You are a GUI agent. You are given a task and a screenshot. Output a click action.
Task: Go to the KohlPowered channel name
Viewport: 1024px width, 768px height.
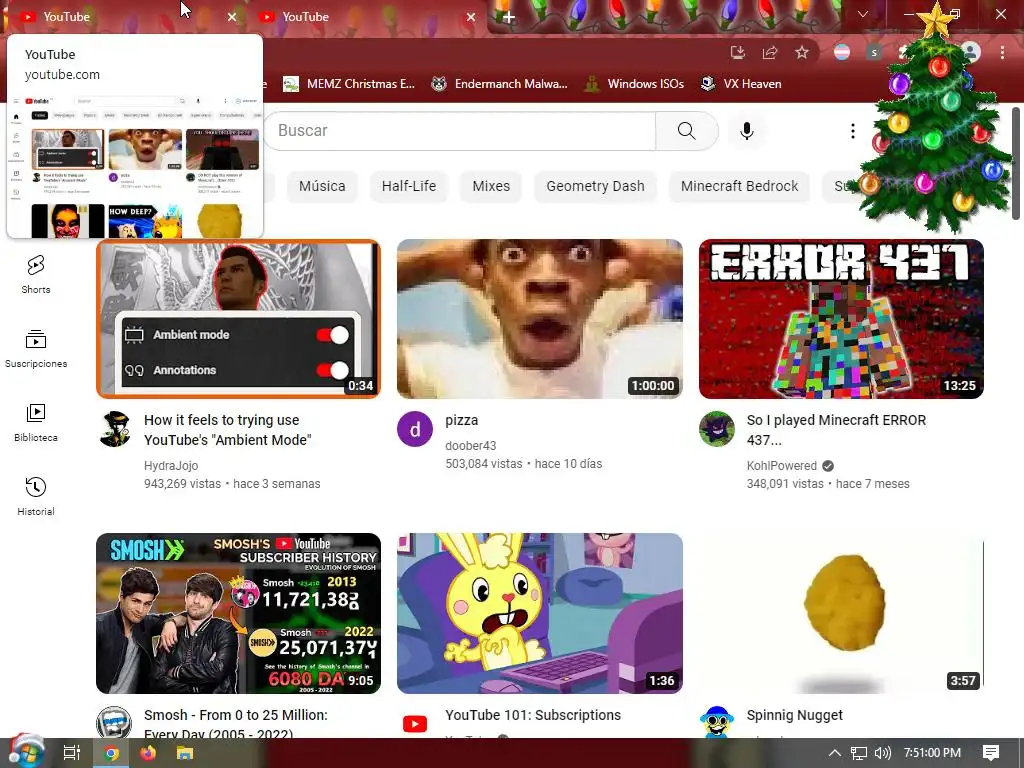coord(782,466)
